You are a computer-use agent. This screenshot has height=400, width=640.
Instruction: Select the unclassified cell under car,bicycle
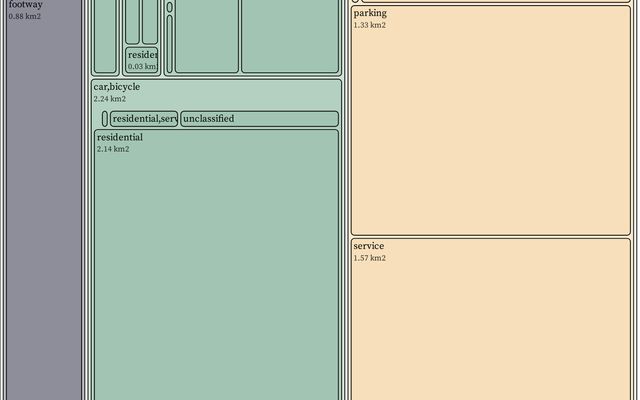pyautogui.click(x=259, y=119)
